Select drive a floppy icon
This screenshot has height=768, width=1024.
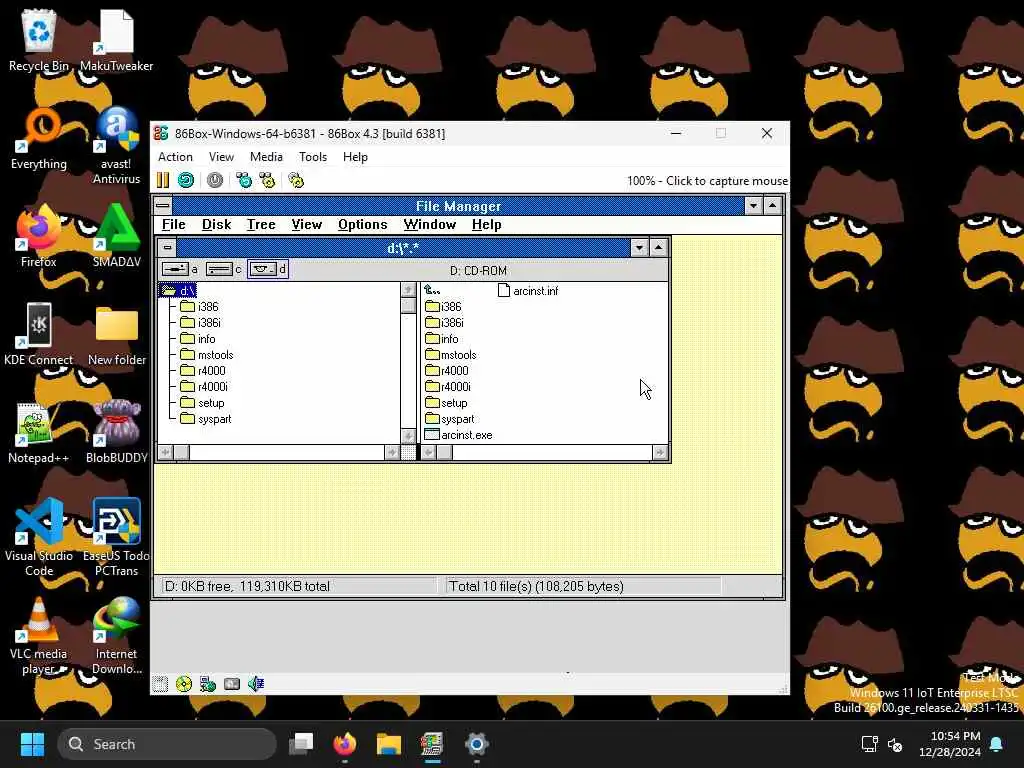tap(180, 269)
